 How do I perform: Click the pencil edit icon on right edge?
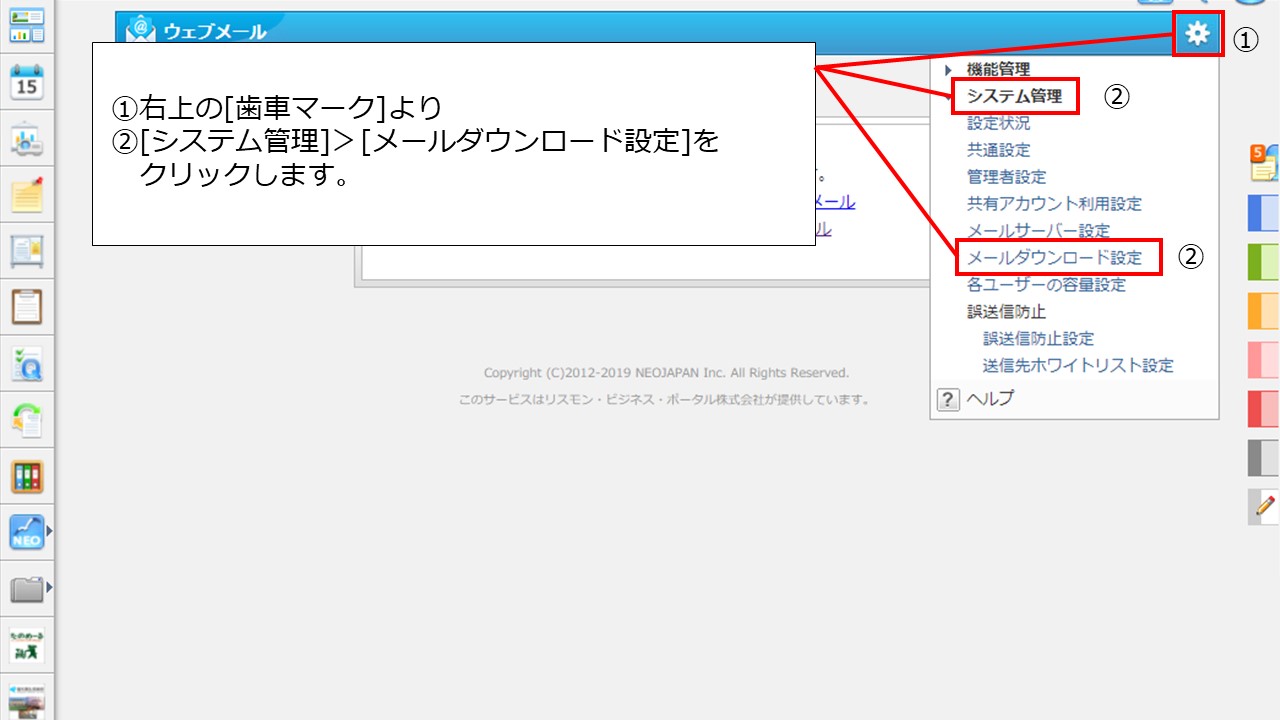click(x=1264, y=507)
